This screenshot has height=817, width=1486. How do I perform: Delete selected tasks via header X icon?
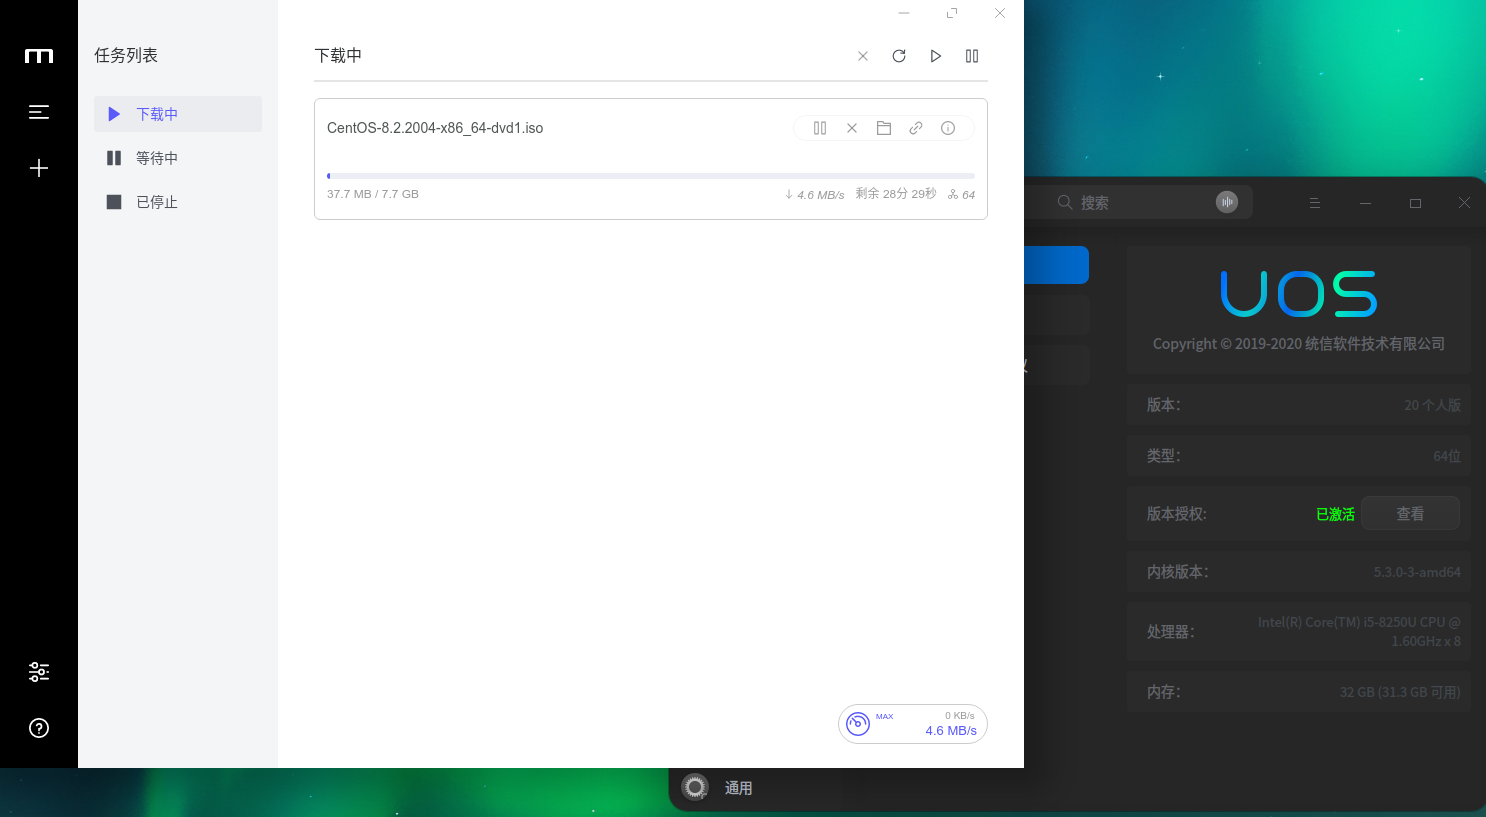pos(863,56)
